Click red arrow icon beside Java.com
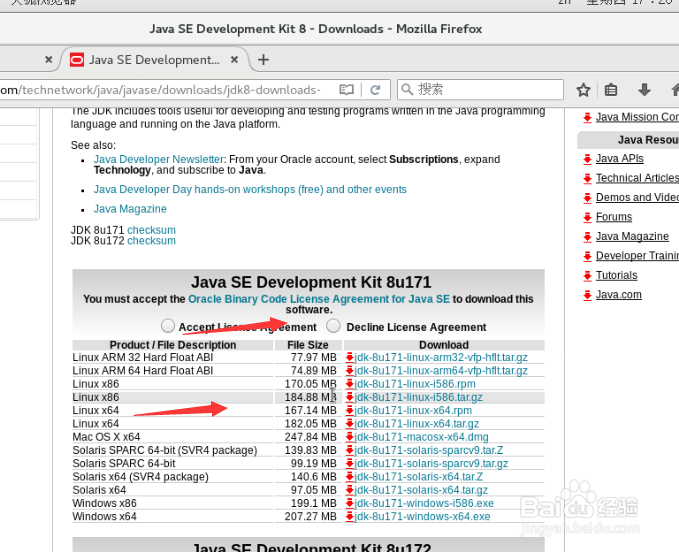679x552 pixels. pos(587,295)
